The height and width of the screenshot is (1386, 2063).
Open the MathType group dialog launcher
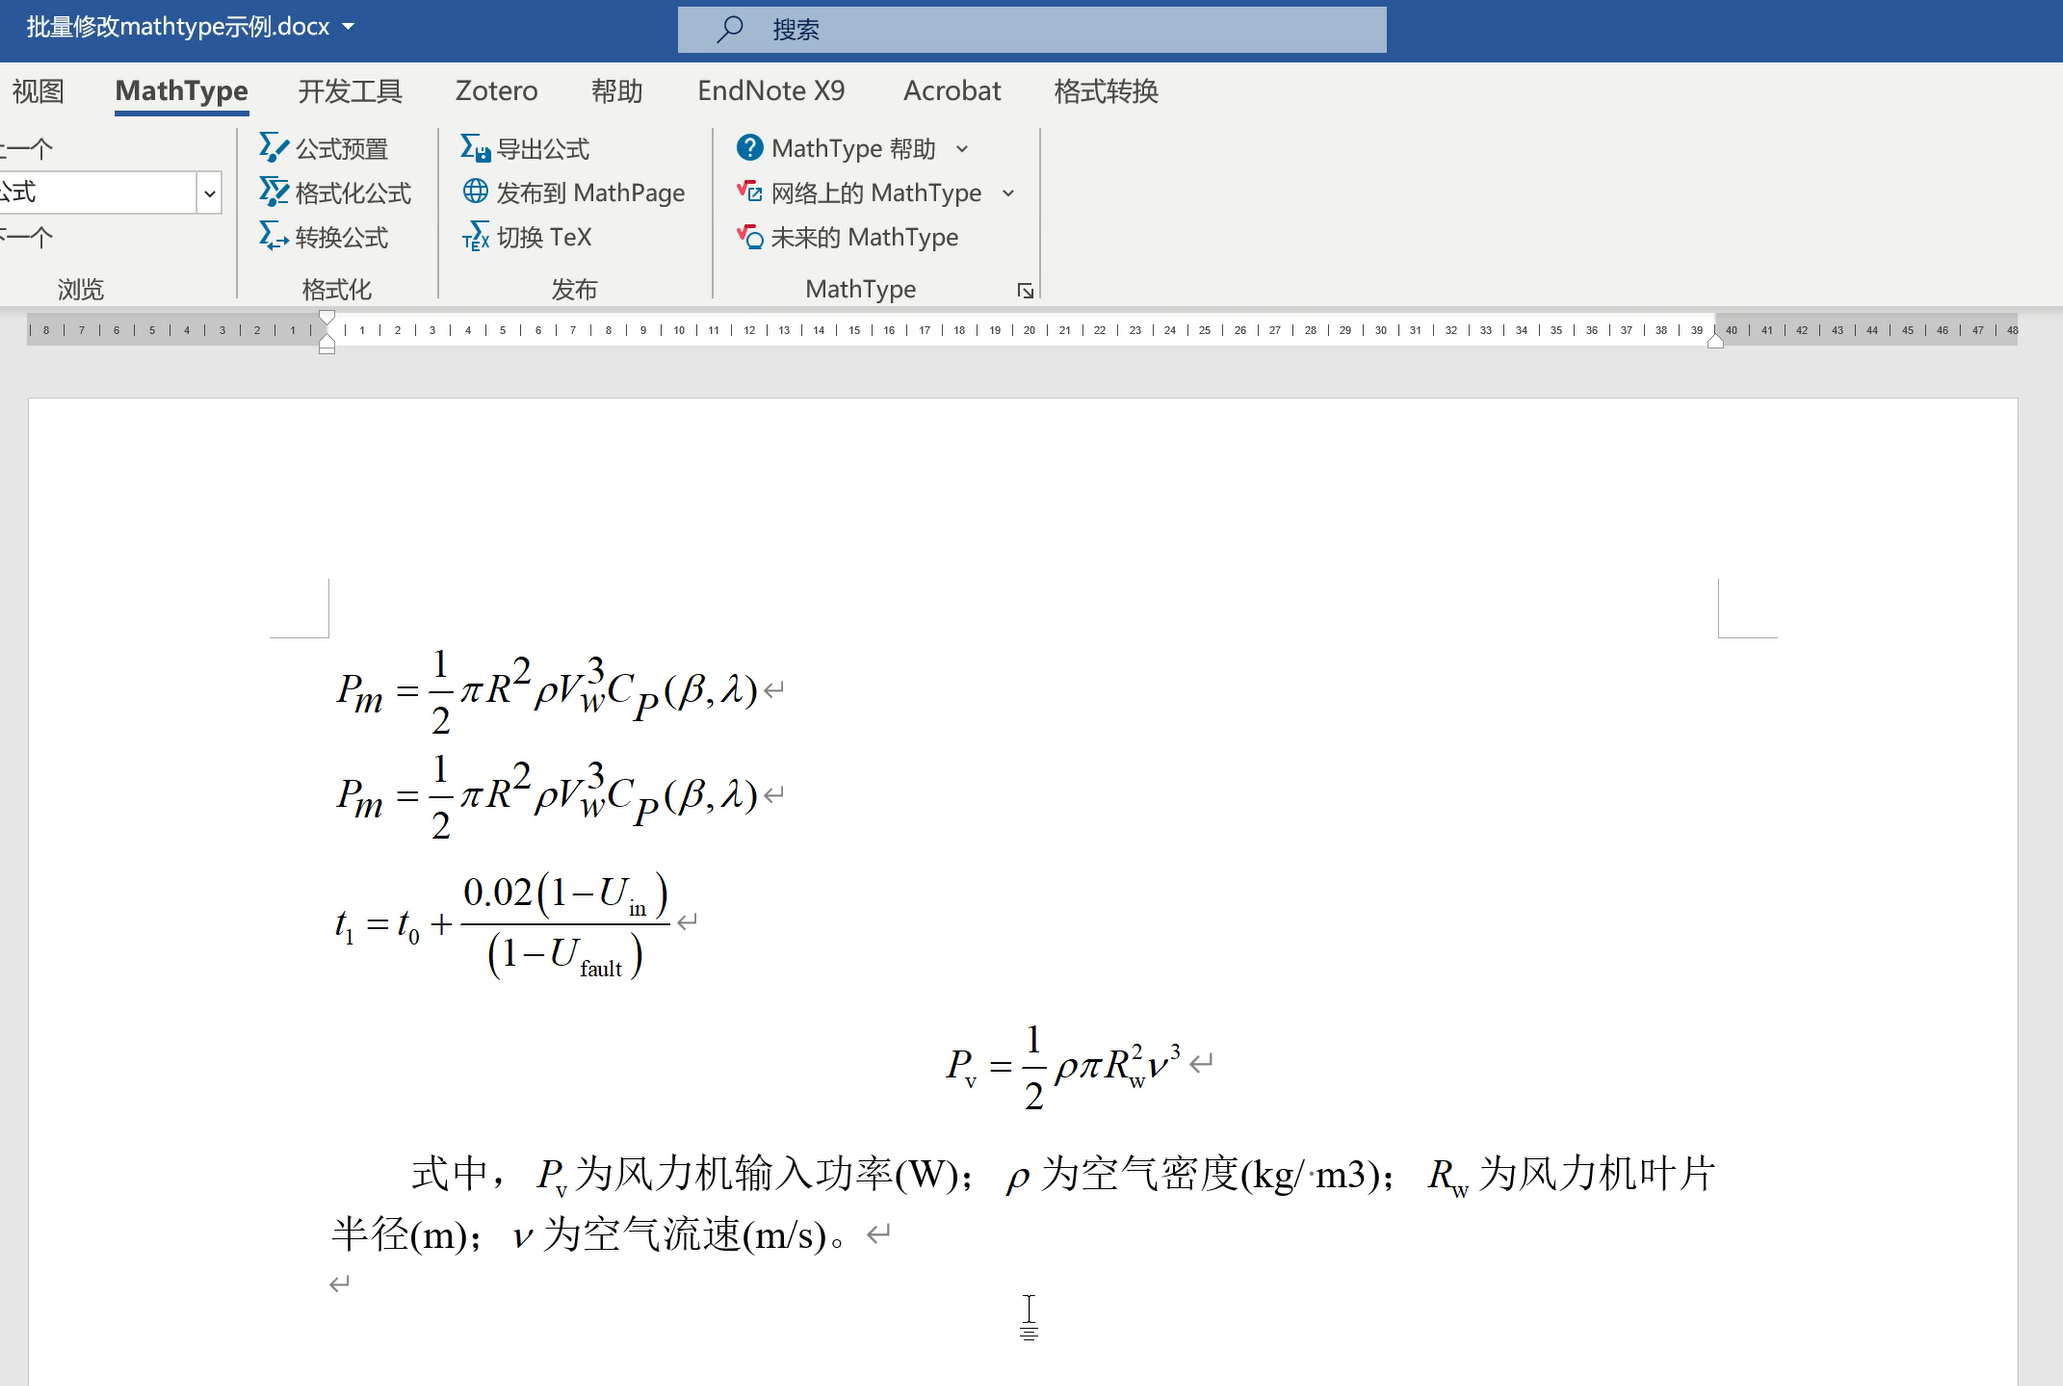pos(1025,291)
